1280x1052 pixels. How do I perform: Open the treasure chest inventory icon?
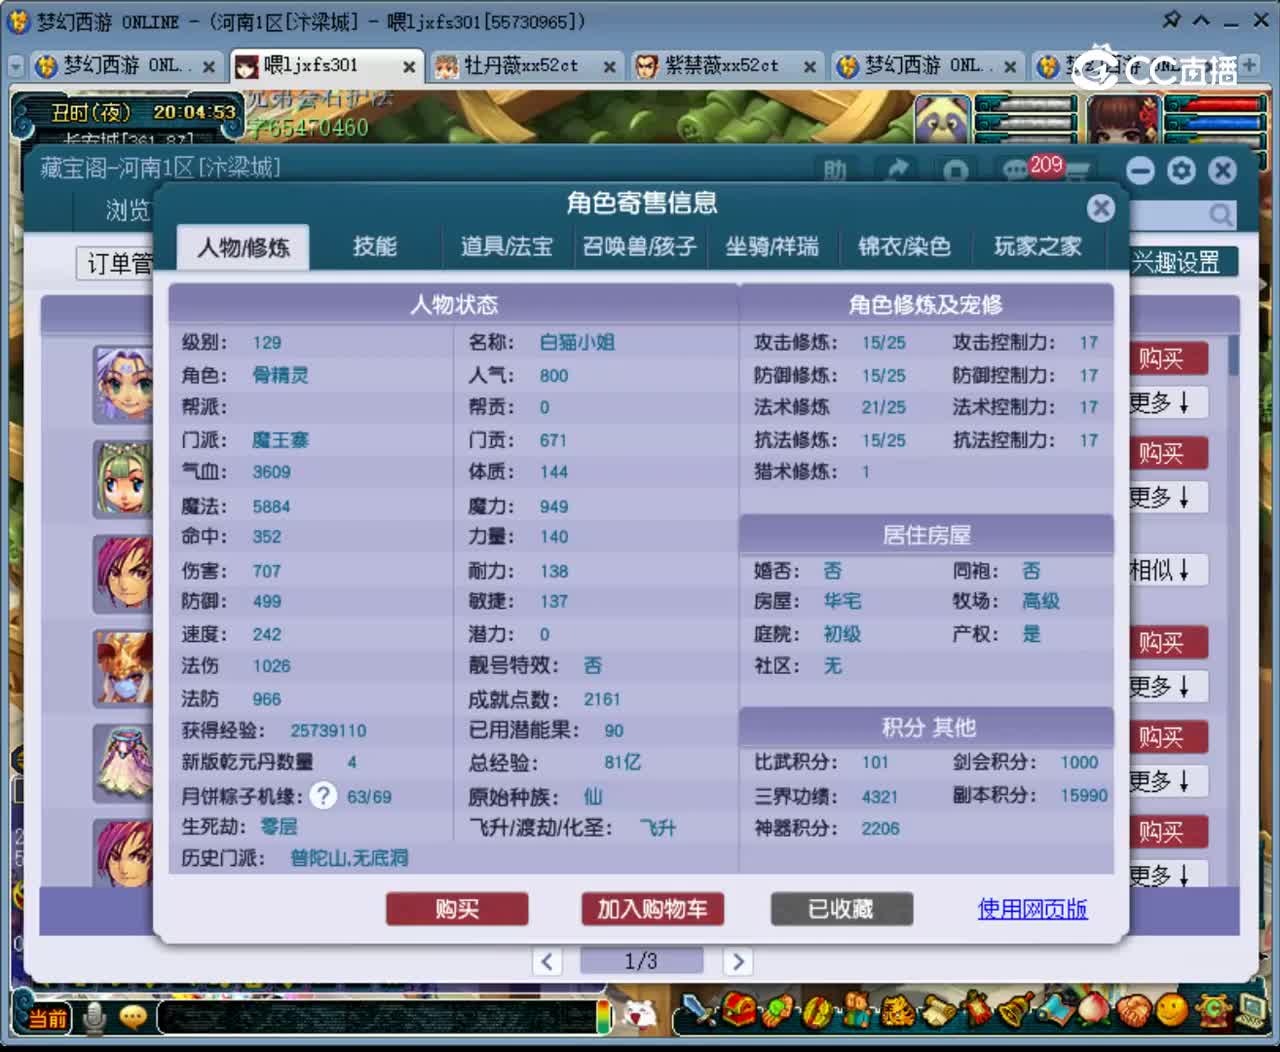[x=739, y=1010]
